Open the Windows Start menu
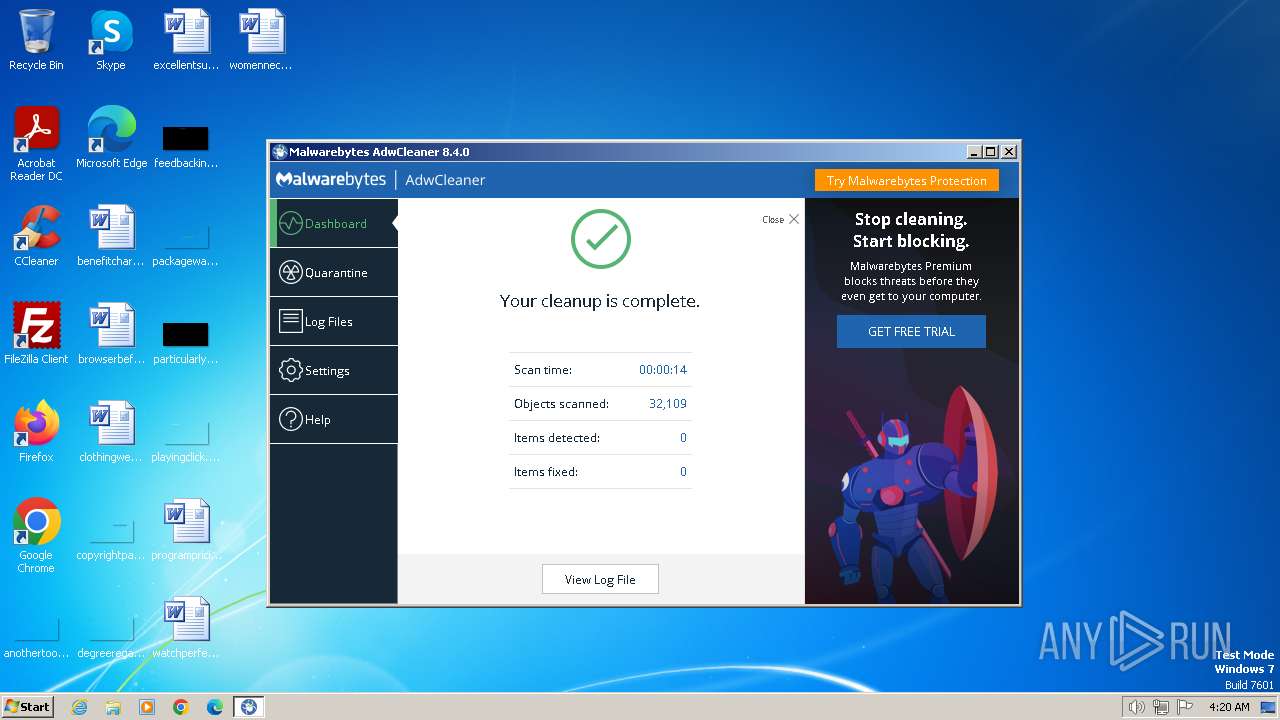1280x720 pixels. click(x=27, y=706)
